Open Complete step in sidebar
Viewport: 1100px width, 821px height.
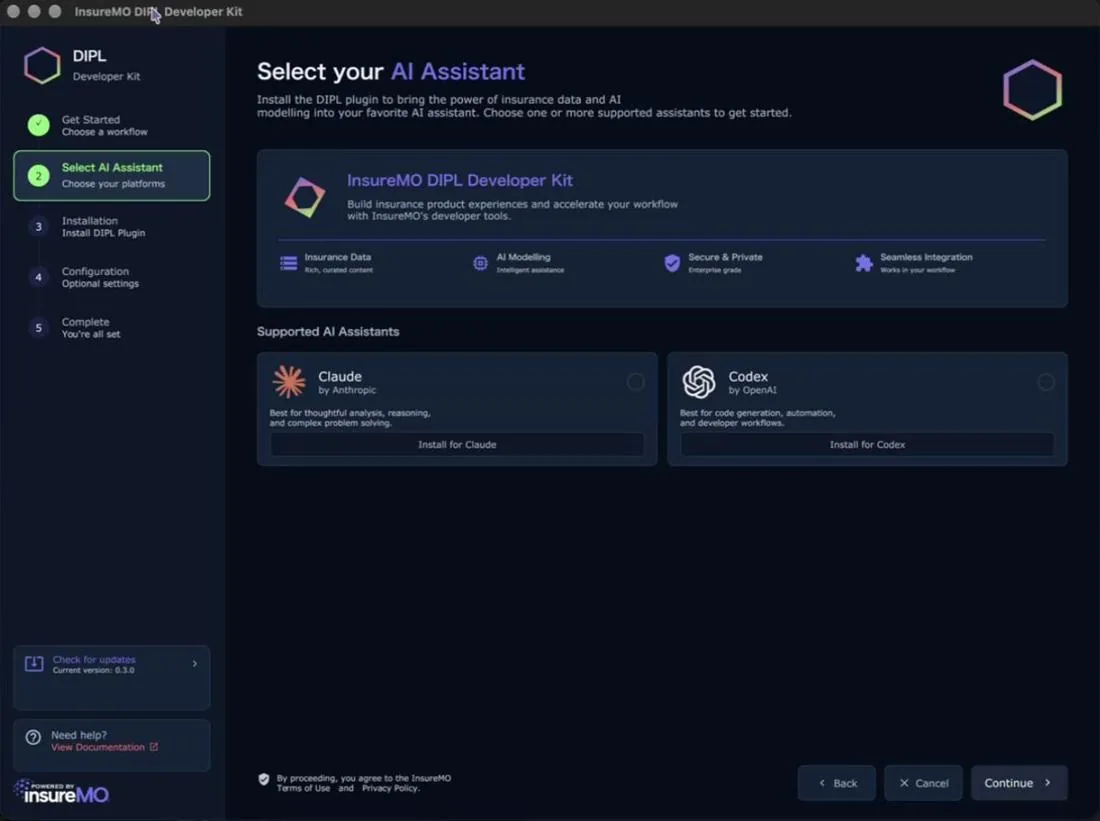pyautogui.click(x=112, y=328)
